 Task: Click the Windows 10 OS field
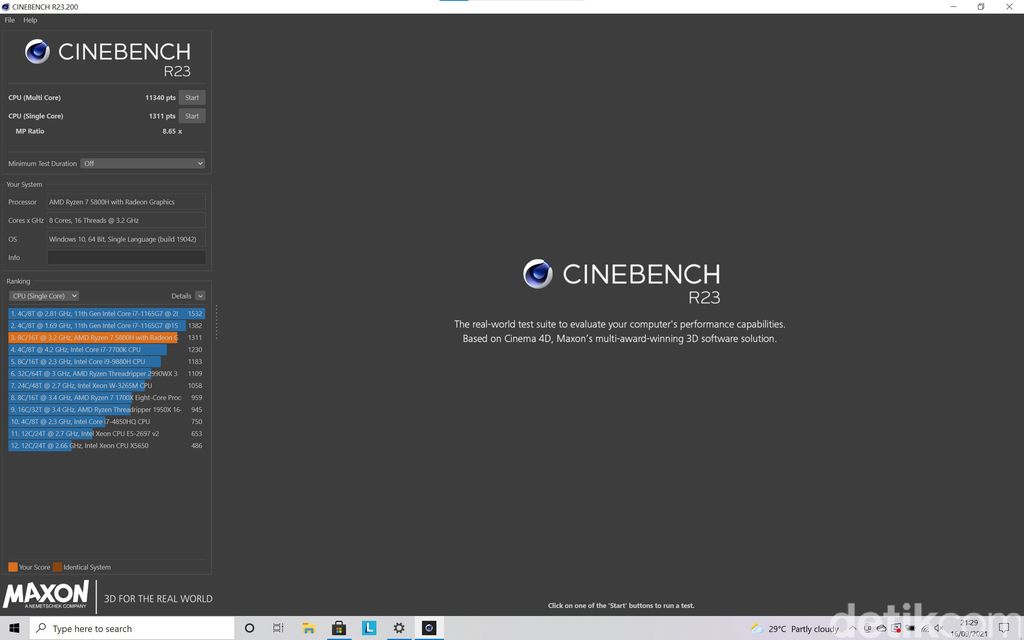click(127, 239)
